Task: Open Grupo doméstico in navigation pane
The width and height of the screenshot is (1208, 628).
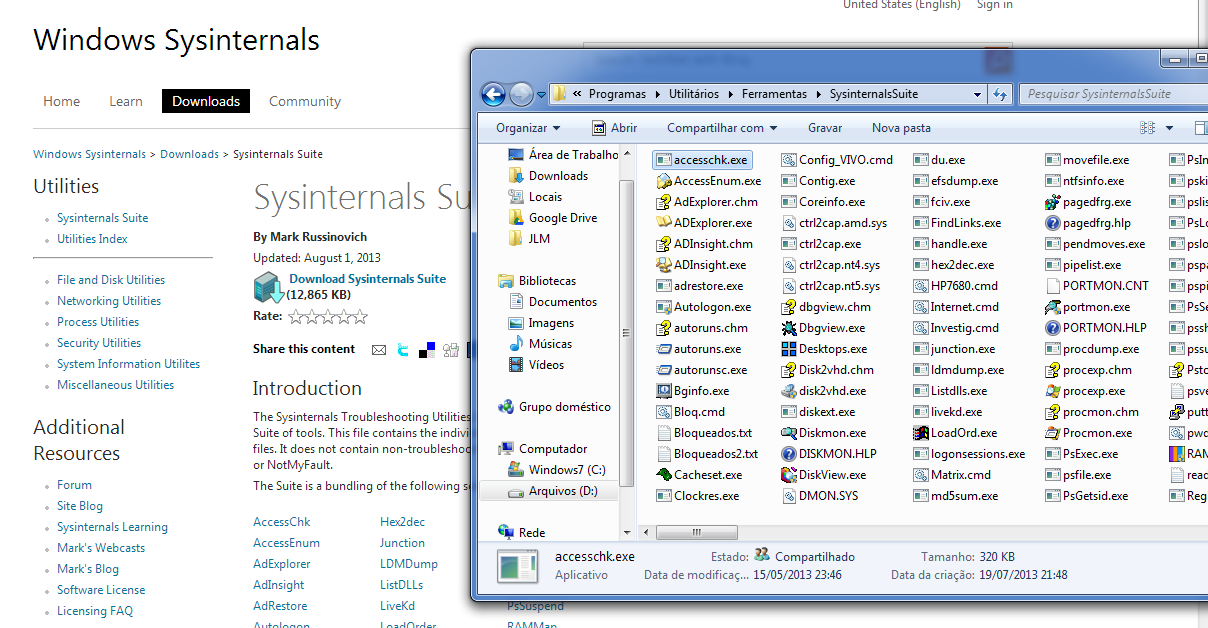Action: tap(554, 407)
